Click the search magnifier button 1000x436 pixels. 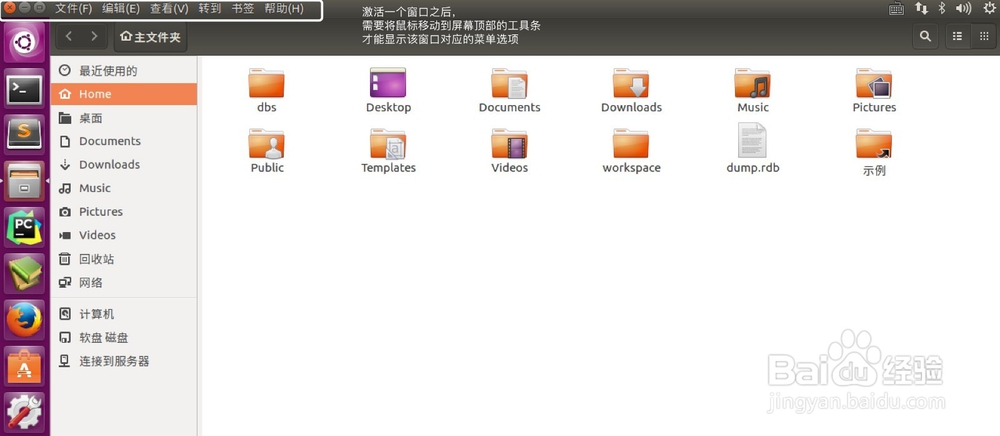click(925, 37)
